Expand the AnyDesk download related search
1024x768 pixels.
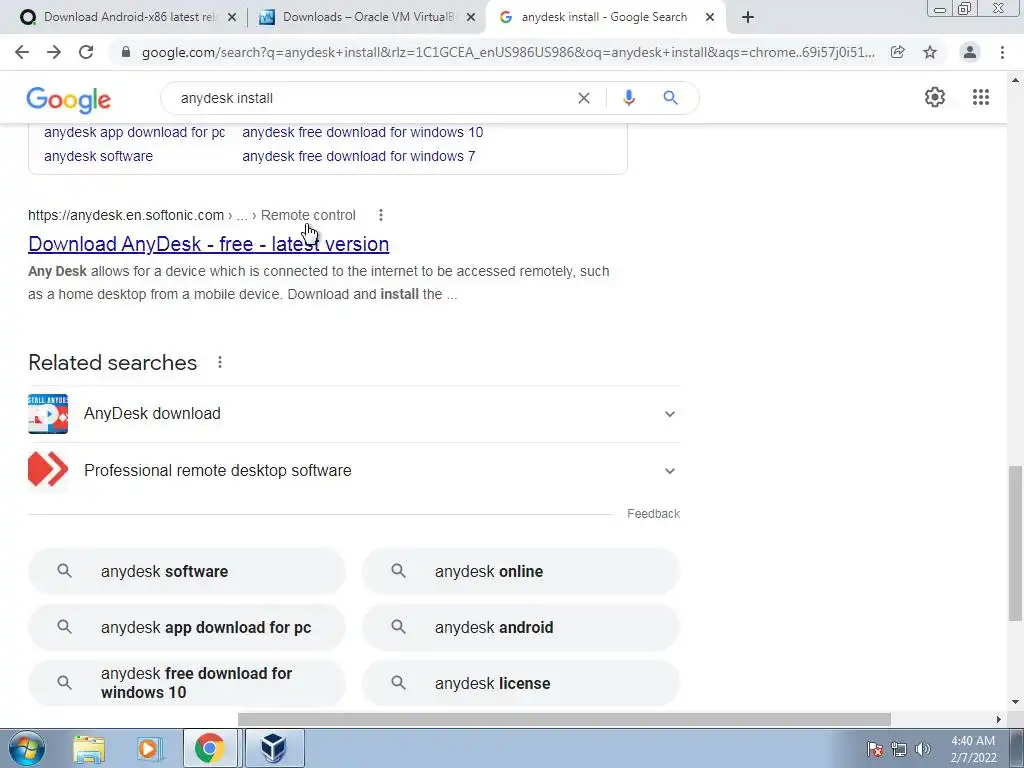[x=669, y=414]
